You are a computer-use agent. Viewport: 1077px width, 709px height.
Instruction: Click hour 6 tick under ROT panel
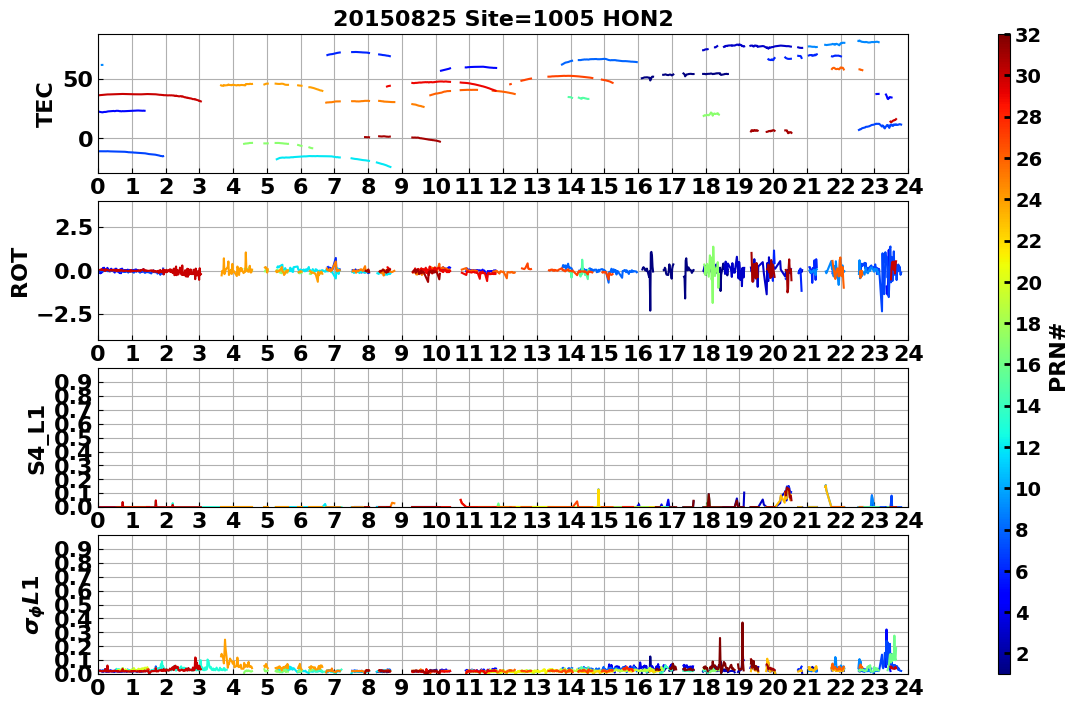301,353
